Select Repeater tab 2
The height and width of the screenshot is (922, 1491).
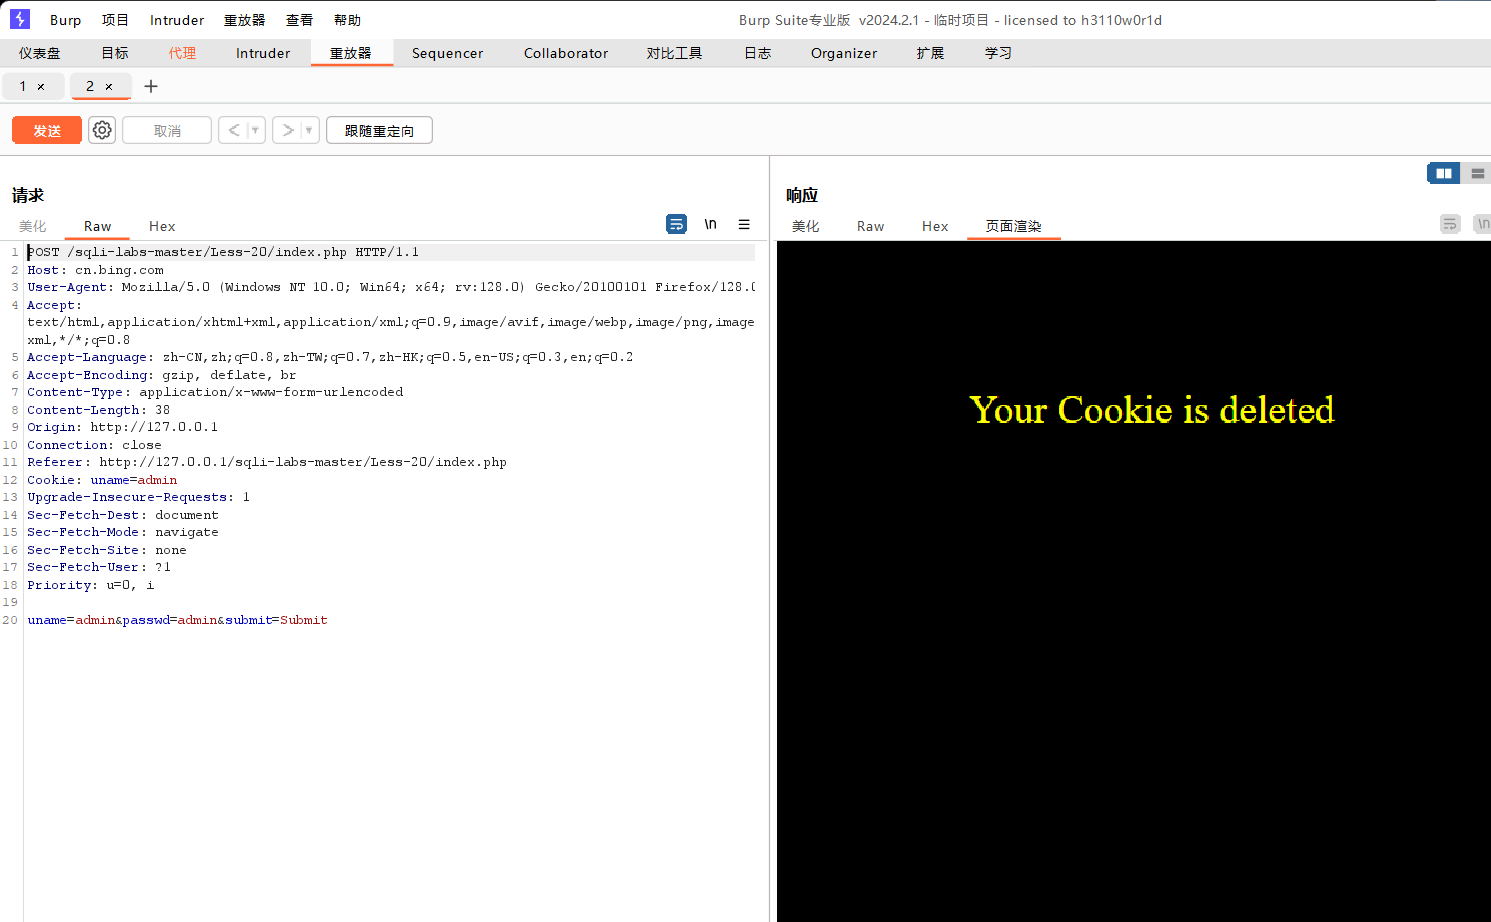[x=90, y=86]
